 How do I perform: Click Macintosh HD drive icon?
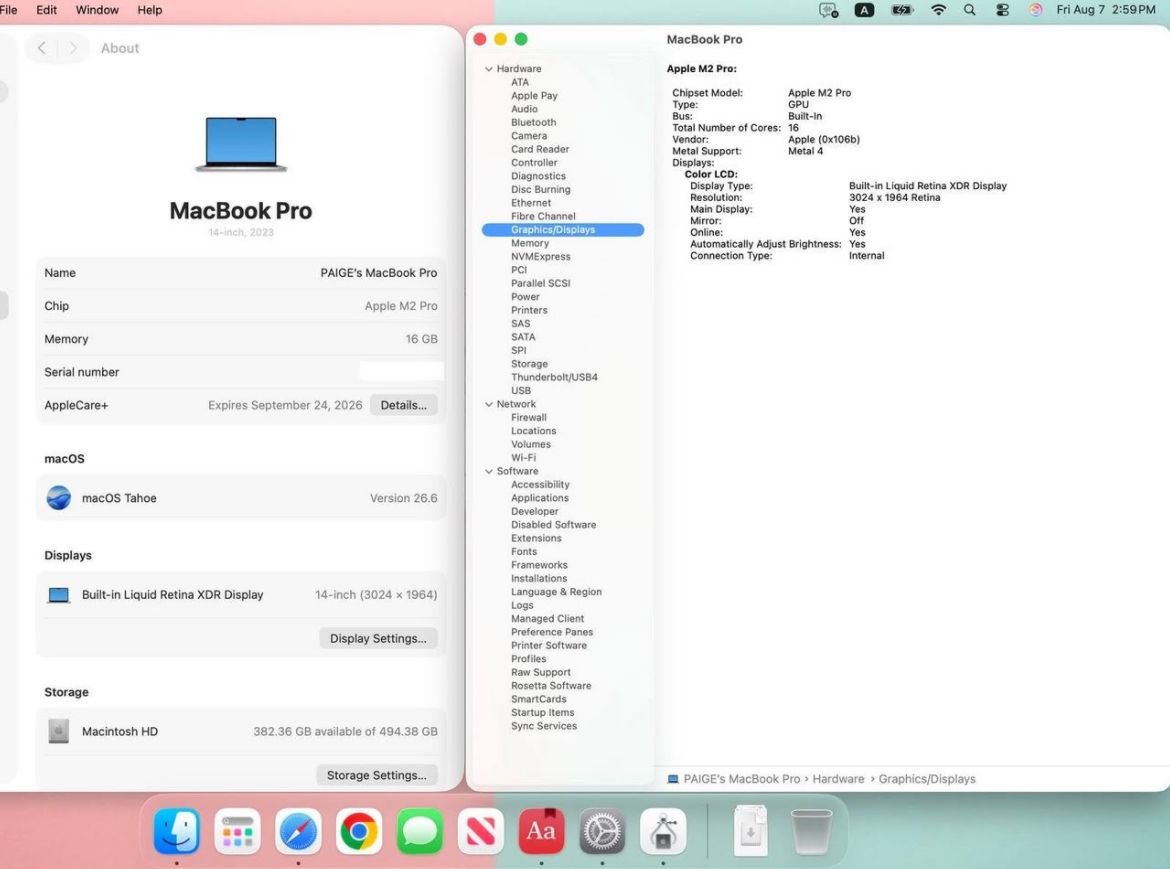58,731
